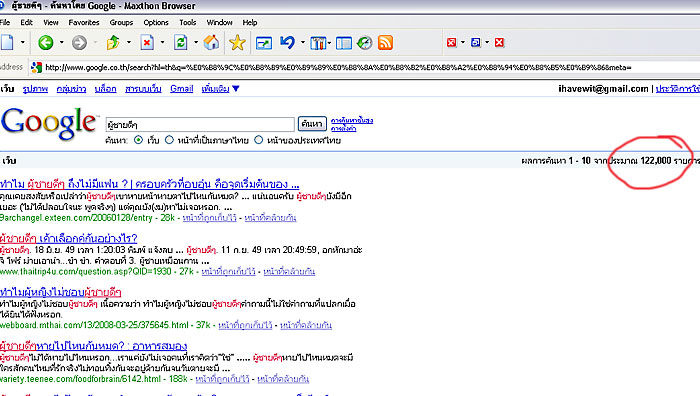Open the File menu
This screenshot has width=700, height=396.
point(5,22)
